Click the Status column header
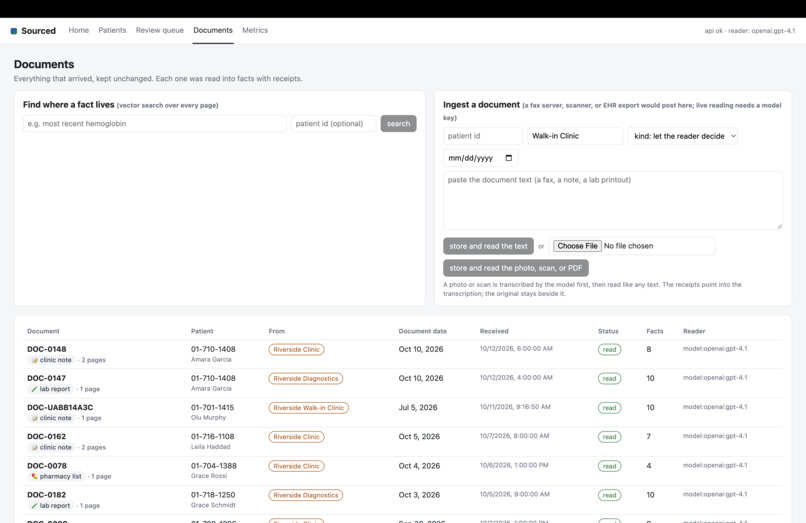 (x=608, y=331)
